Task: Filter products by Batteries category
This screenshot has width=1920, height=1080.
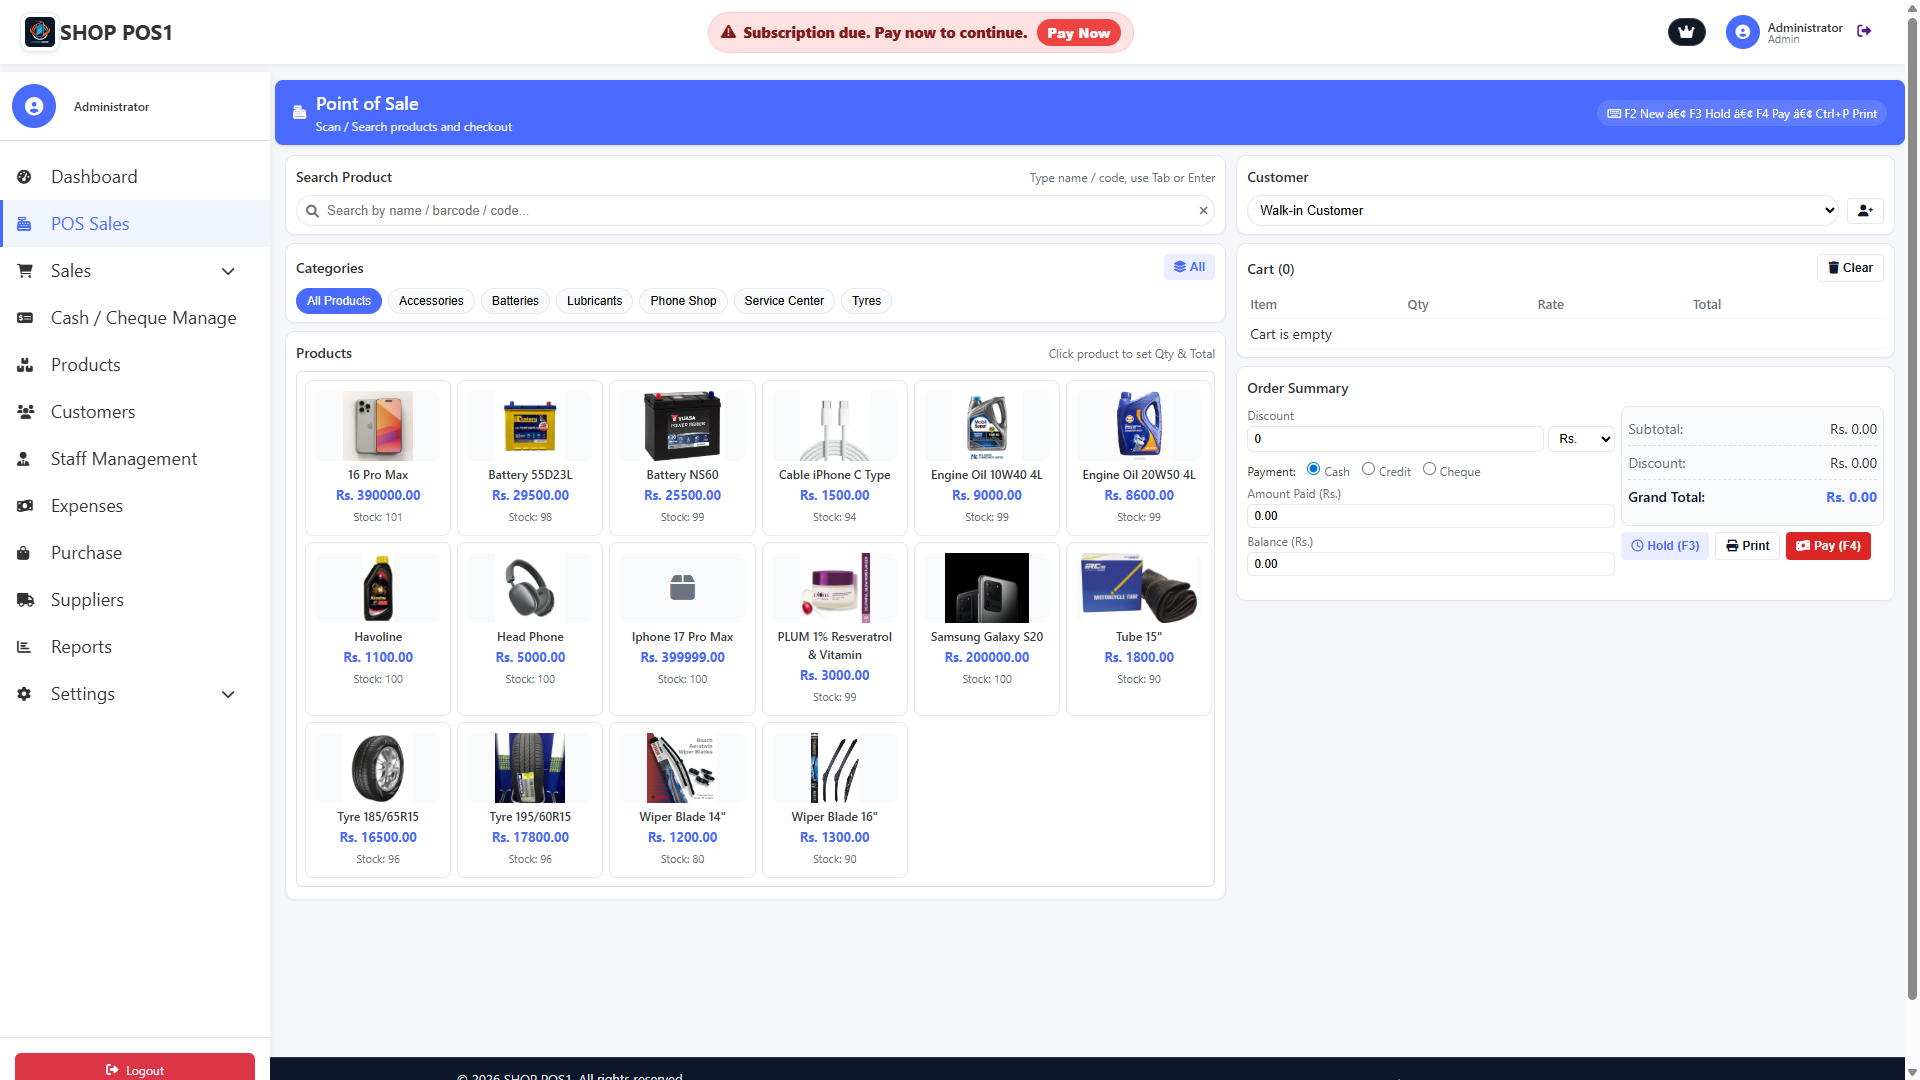Action: 515,301
